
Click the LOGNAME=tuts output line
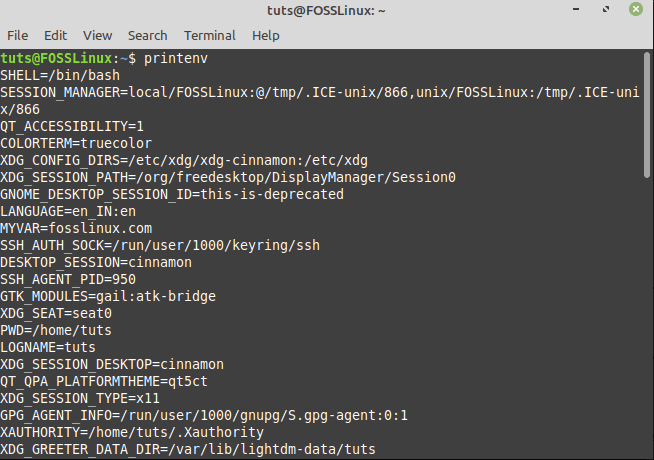48,347
